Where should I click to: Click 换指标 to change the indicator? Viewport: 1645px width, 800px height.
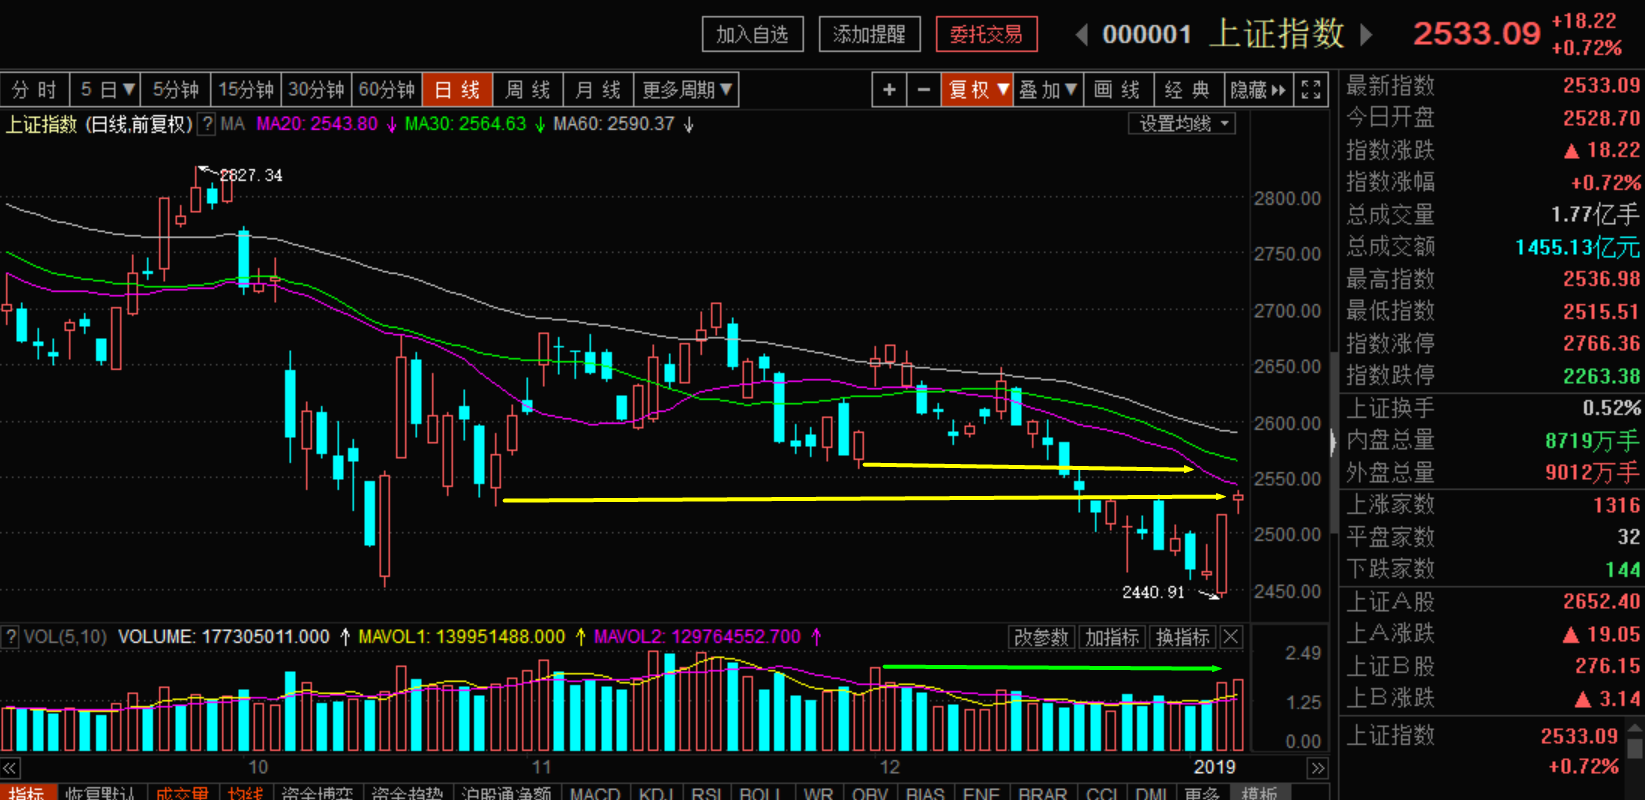click(x=1183, y=637)
